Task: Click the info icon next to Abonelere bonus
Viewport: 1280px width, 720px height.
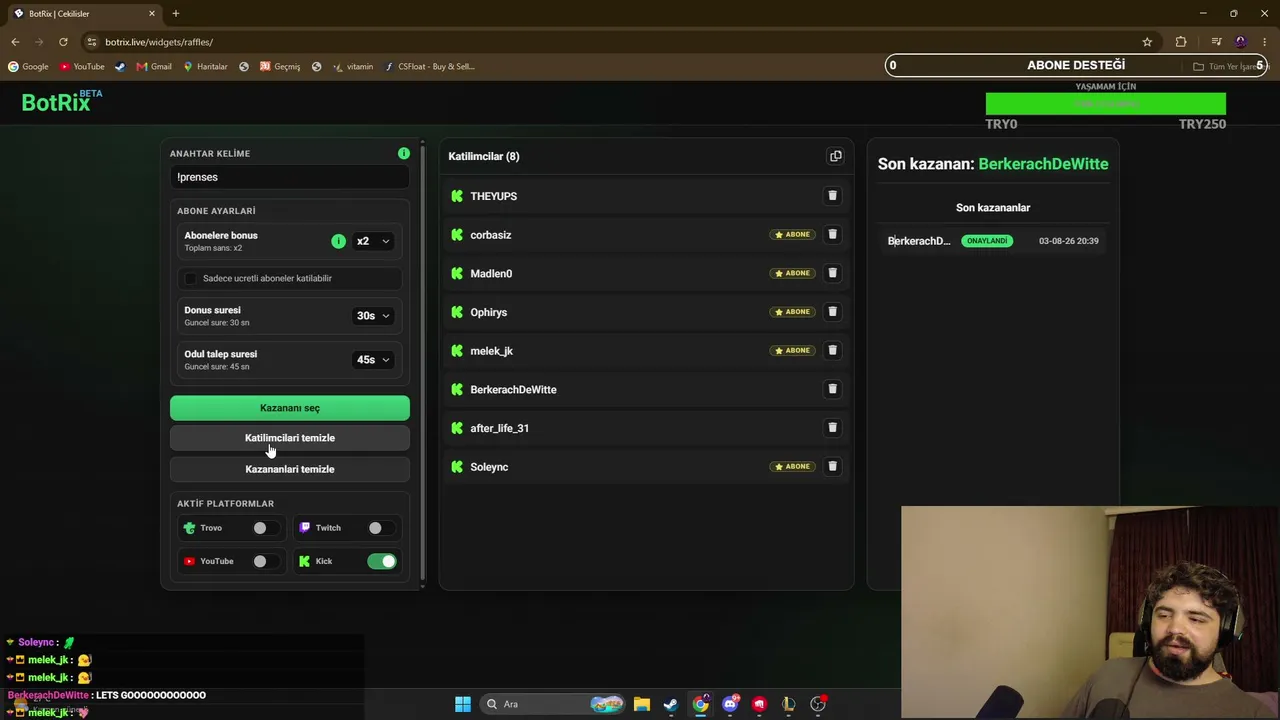Action: [x=338, y=241]
